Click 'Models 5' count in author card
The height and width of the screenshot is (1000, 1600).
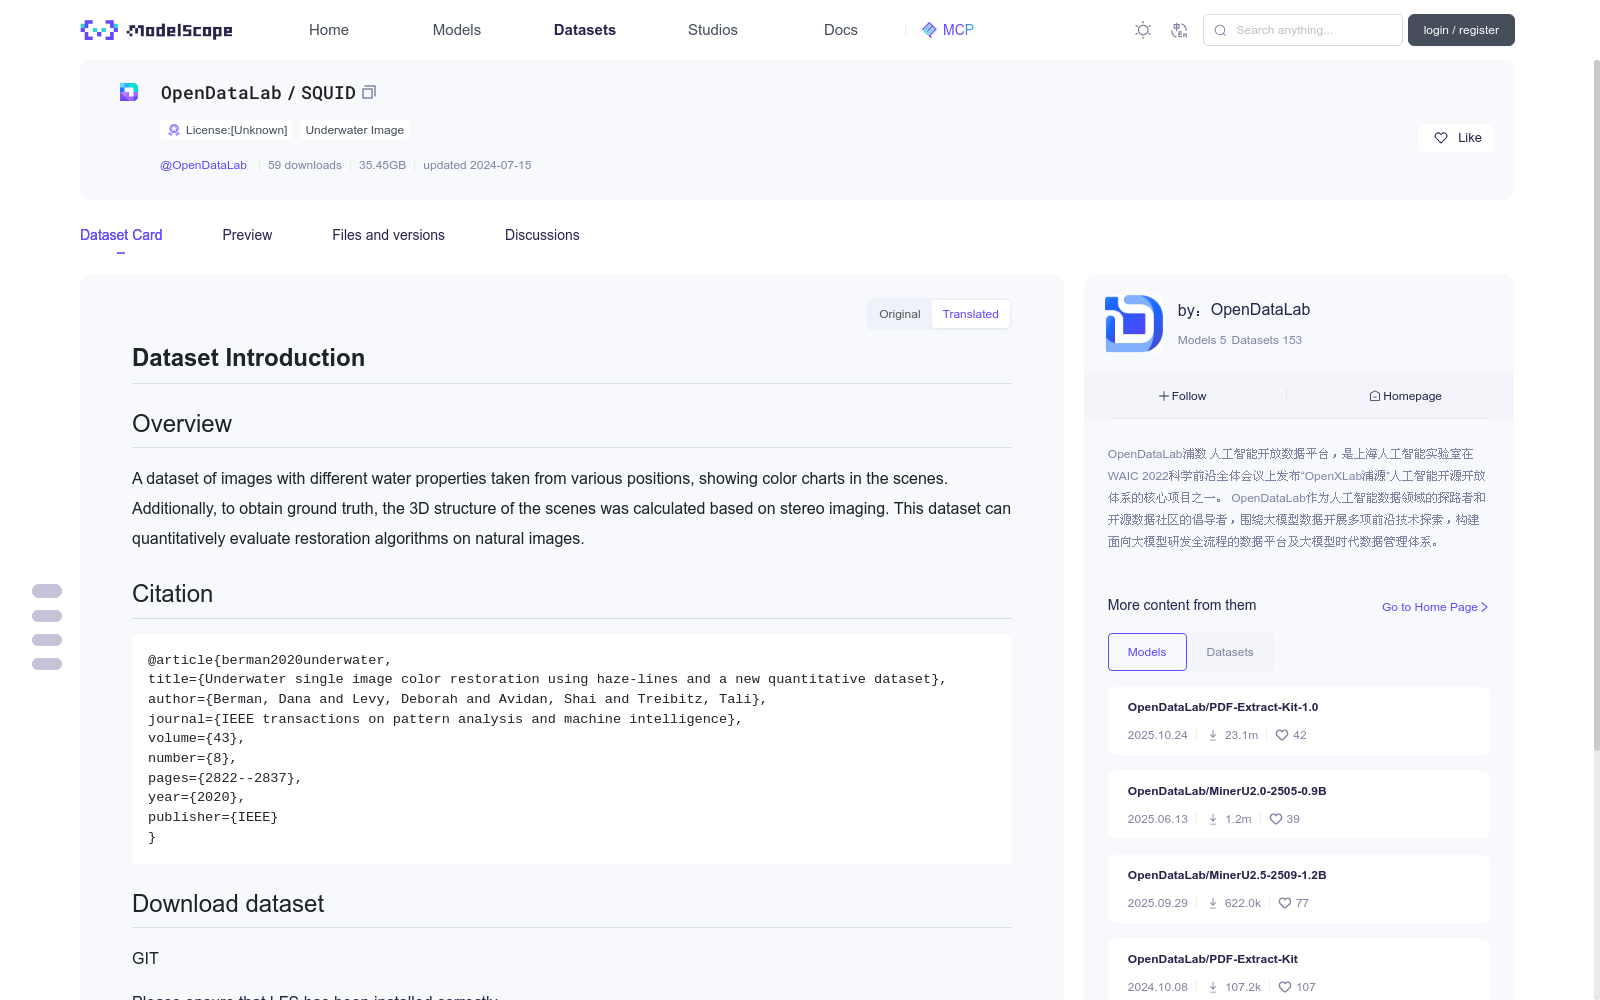pyautogui.click(x=1202, y=340)
